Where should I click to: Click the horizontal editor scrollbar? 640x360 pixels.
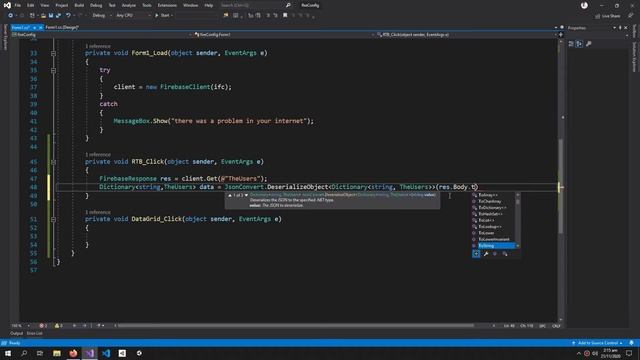[x=296, y=326]
